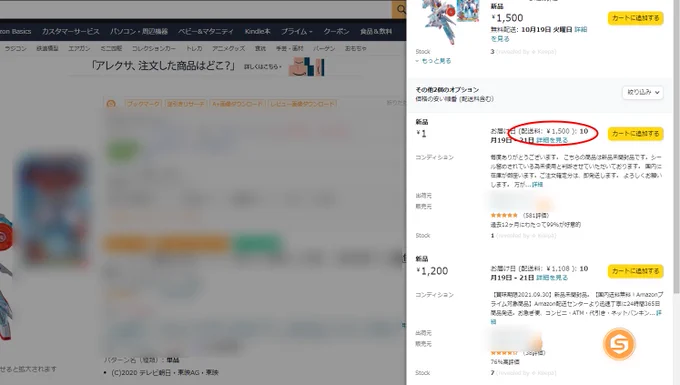The height and width of the screenshot is (385, 680).
Task: Add the ¥1 offer to cart
Action: (x=635, y=134)
